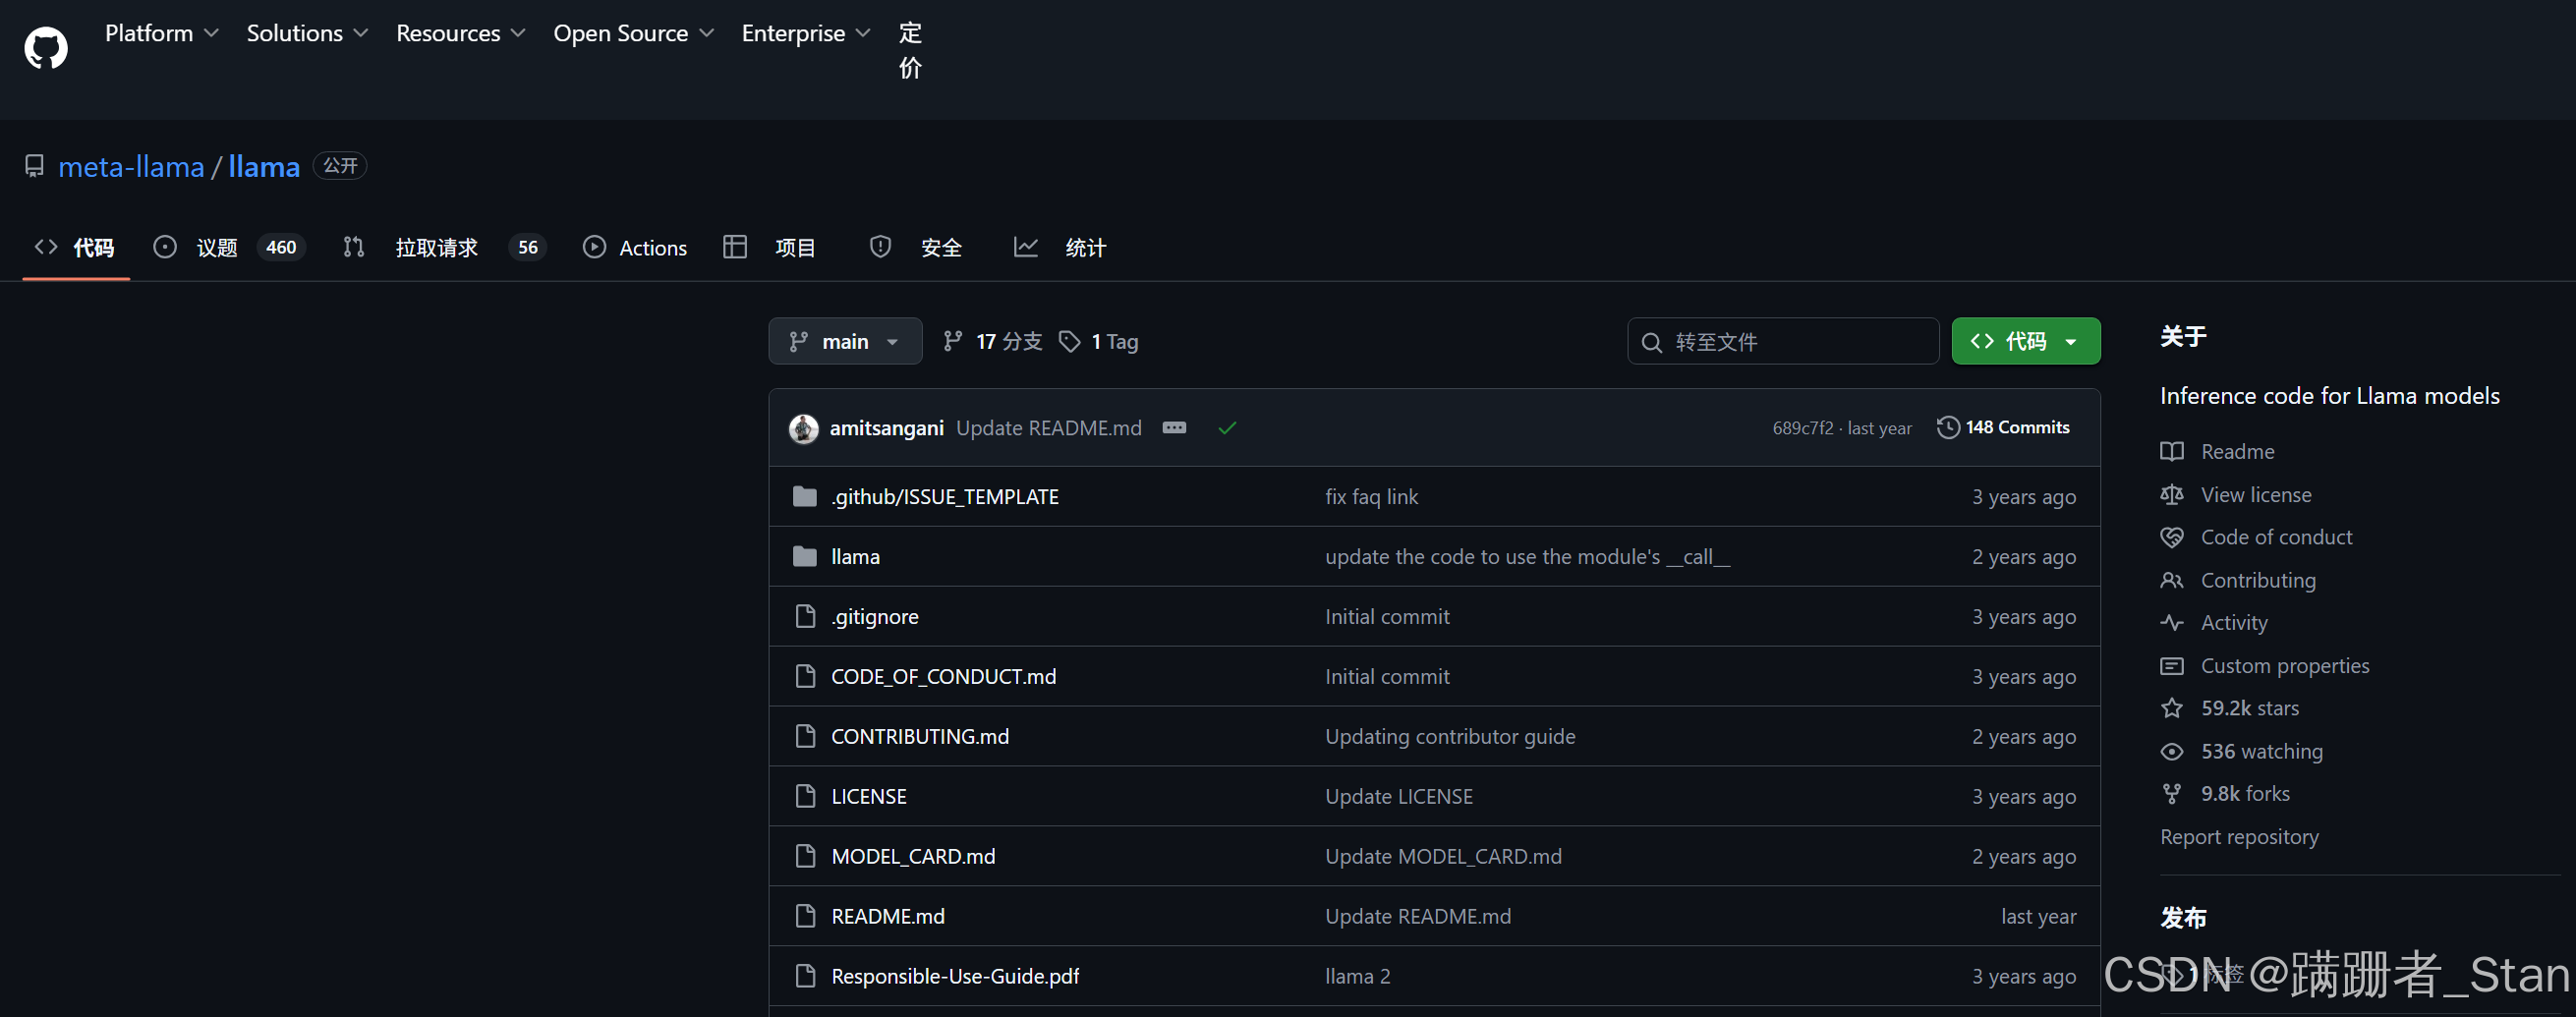Screen dimensions: 2576x1017
Task: Open the Contributing sidebar link
Action: coord(2237,581)
